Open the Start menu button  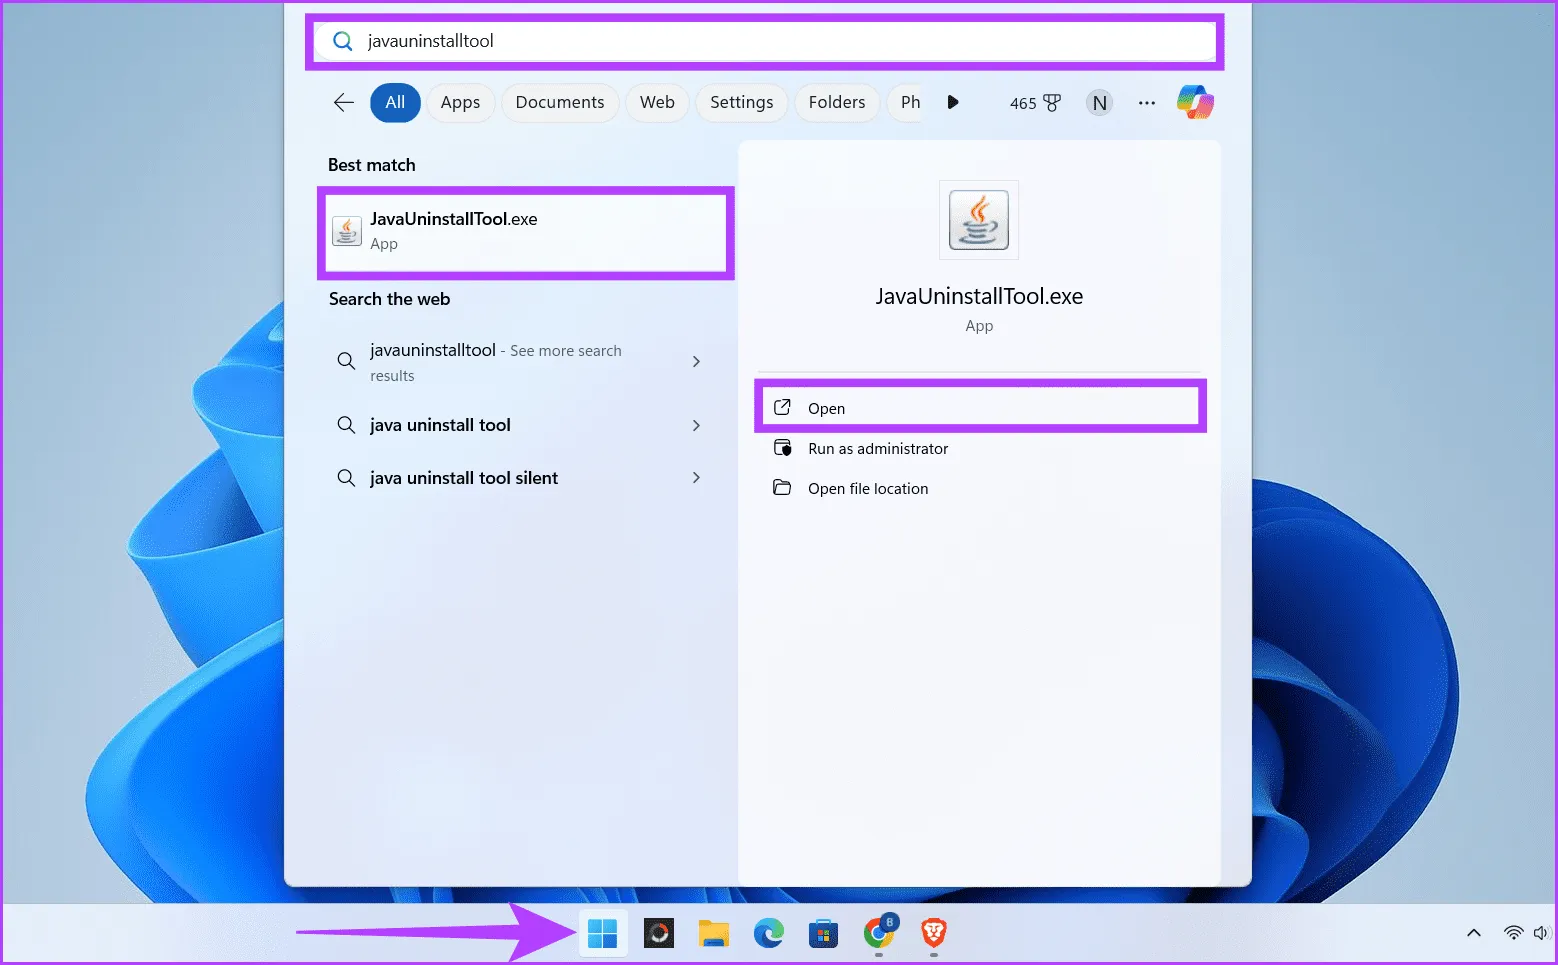point(602,933)
